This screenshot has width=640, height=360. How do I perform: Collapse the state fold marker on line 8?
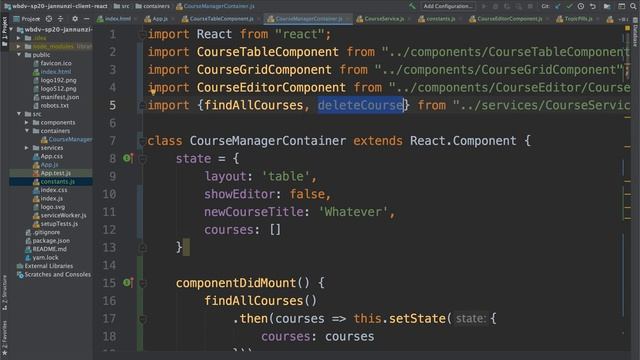coord(142,159)
